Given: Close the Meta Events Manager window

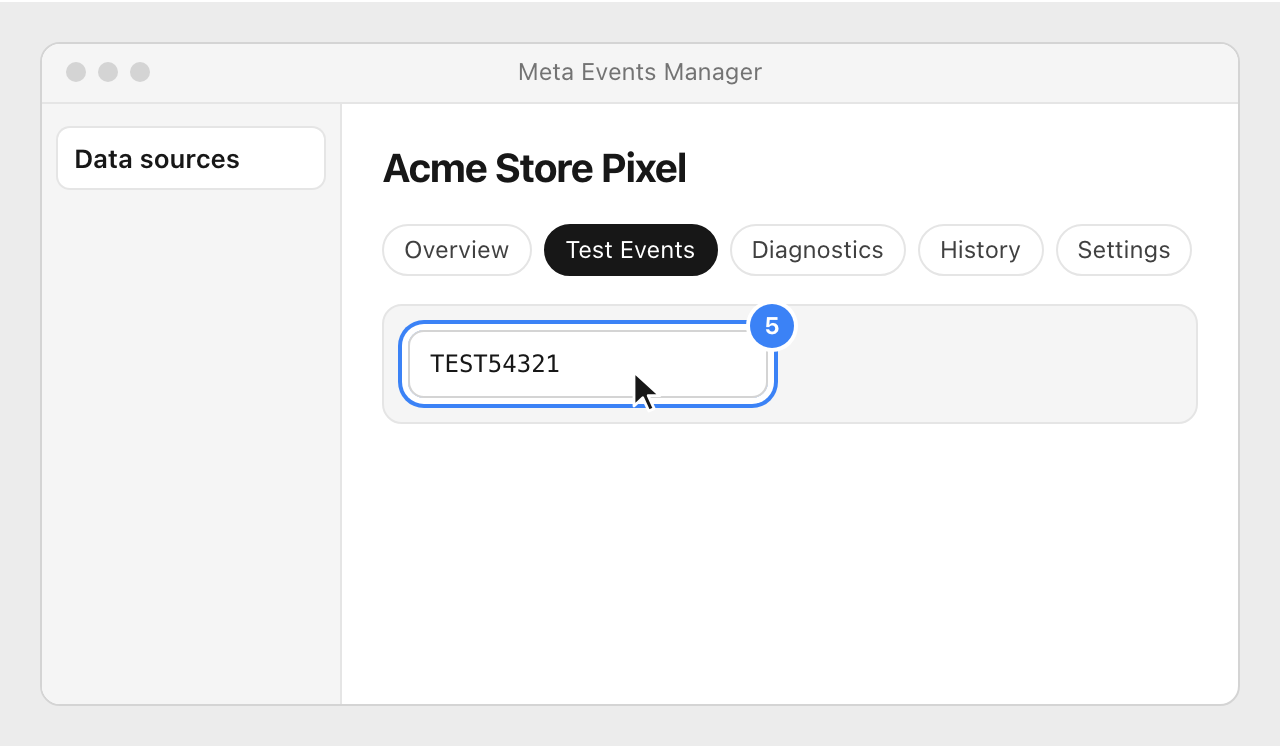Looking at the screenshot, I should tap(76, 72).
